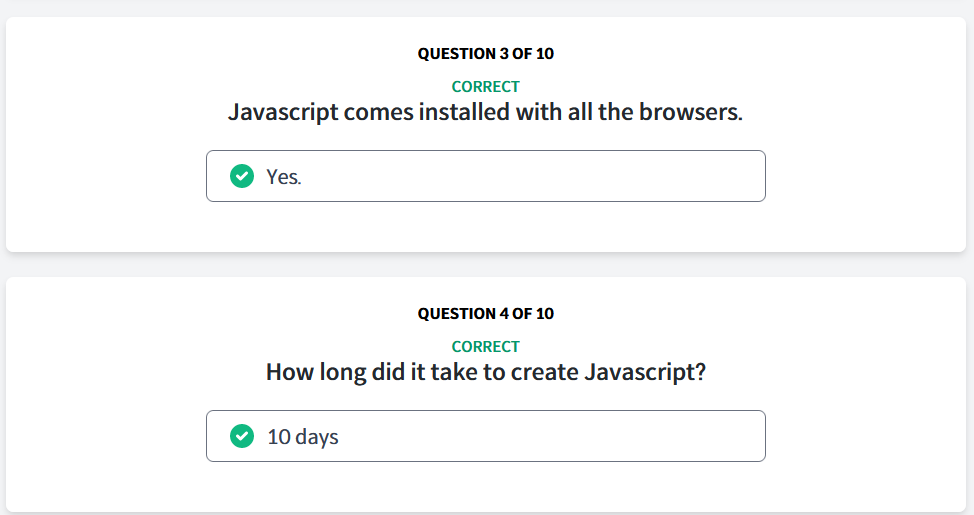Click the green checkmark next to Yes
The image size is (974, 515).
242,176
